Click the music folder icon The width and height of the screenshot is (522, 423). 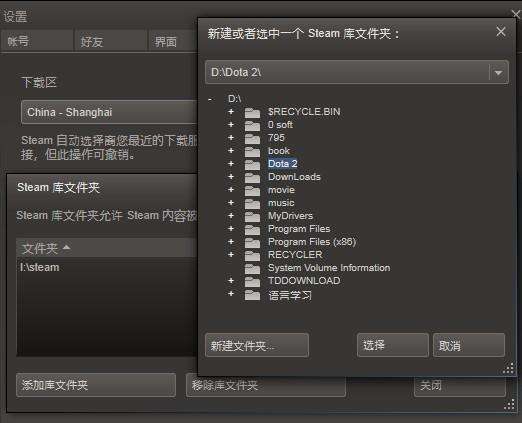tap(252, 204)
